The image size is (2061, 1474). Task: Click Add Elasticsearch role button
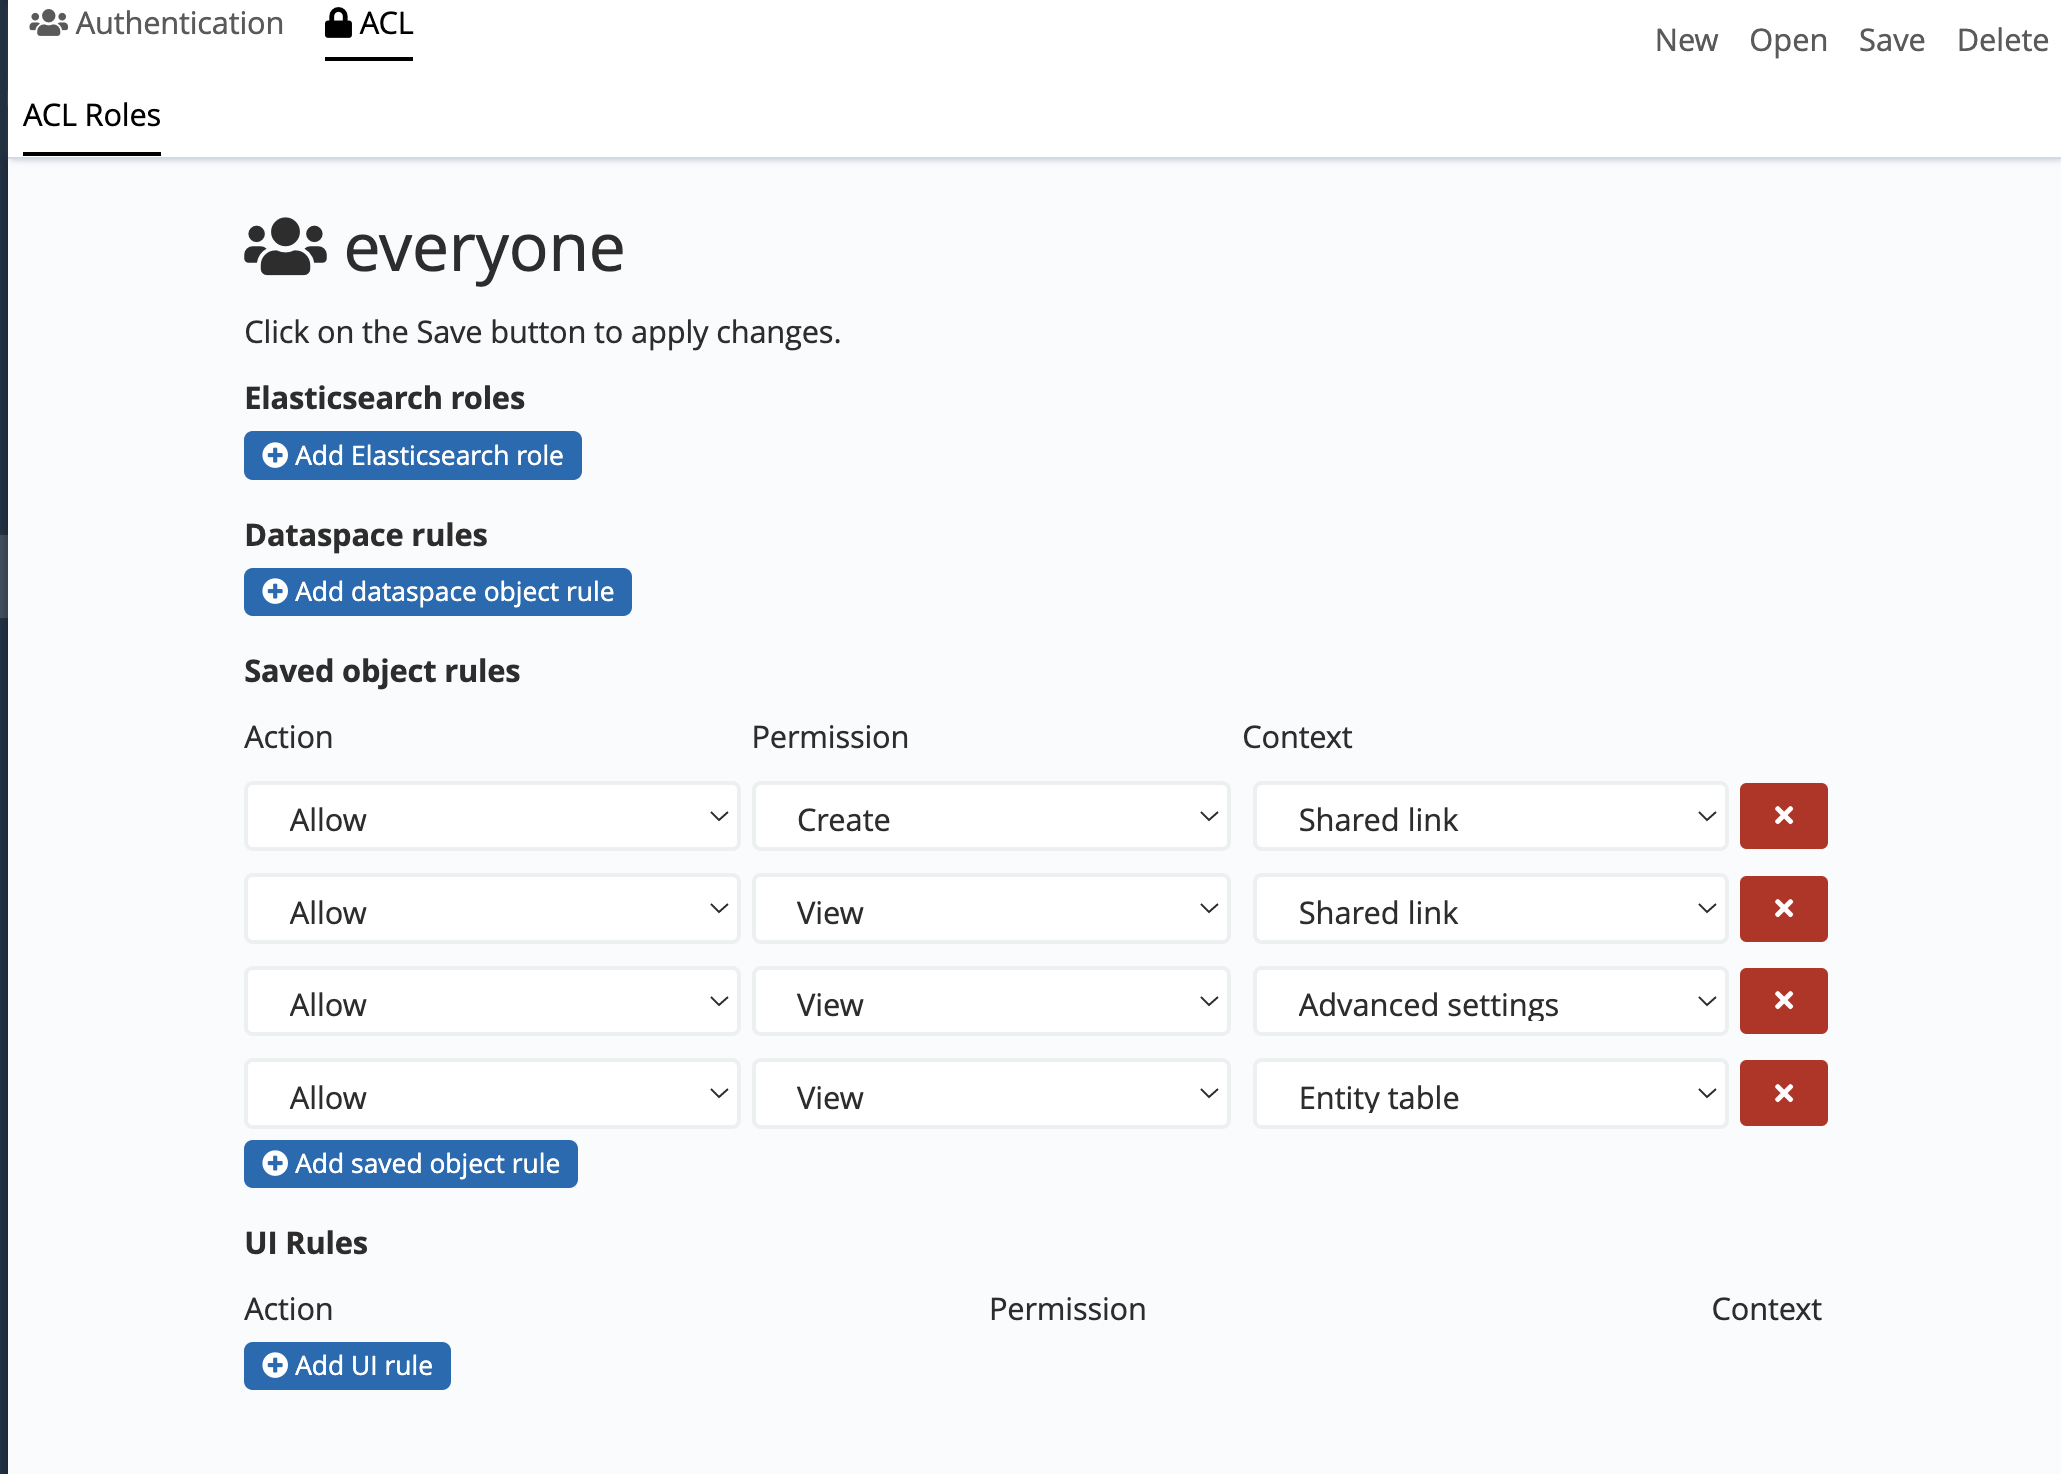[x=413, y=456]
